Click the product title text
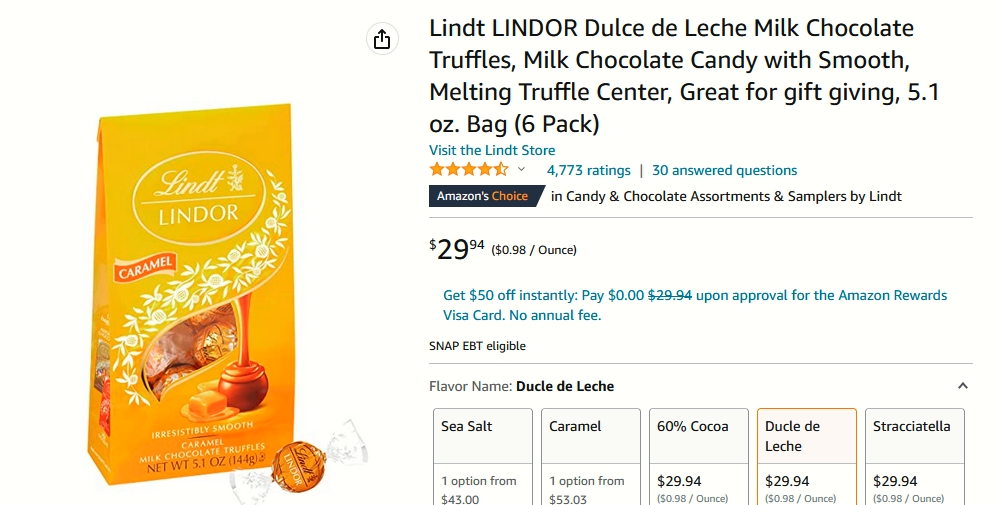The width and height of the screenshot is (996, 505). [x=684, y=76]
